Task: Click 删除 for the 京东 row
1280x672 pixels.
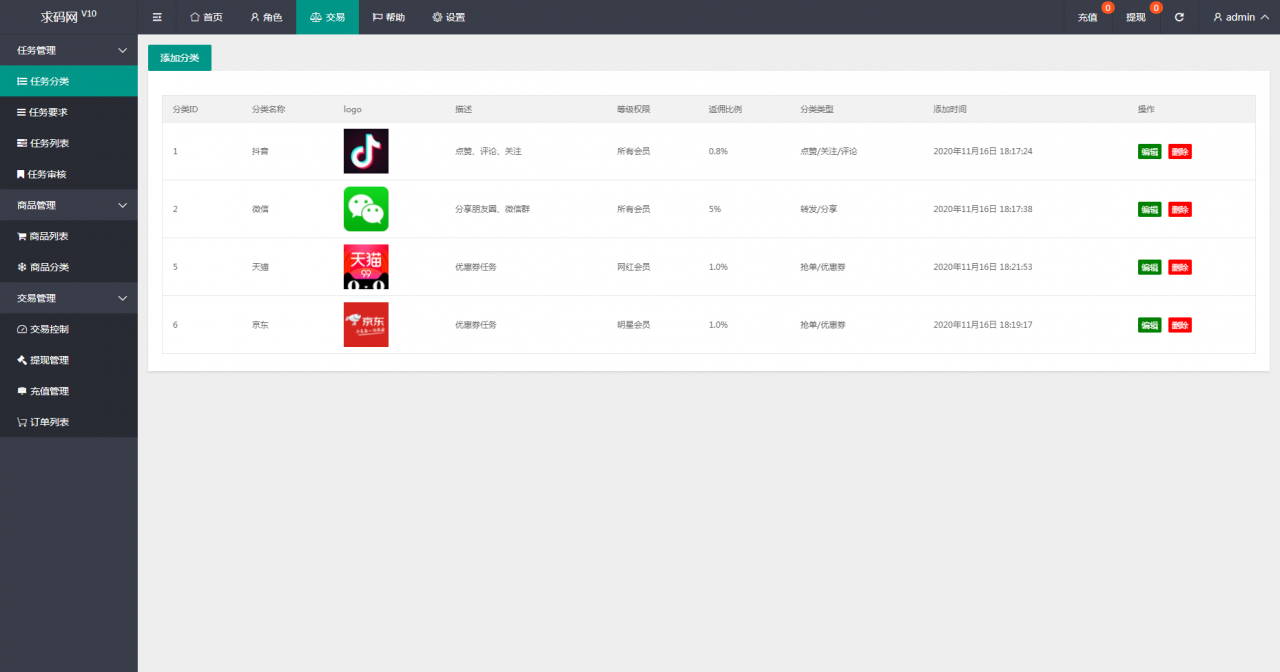Action: point(1180,325)
